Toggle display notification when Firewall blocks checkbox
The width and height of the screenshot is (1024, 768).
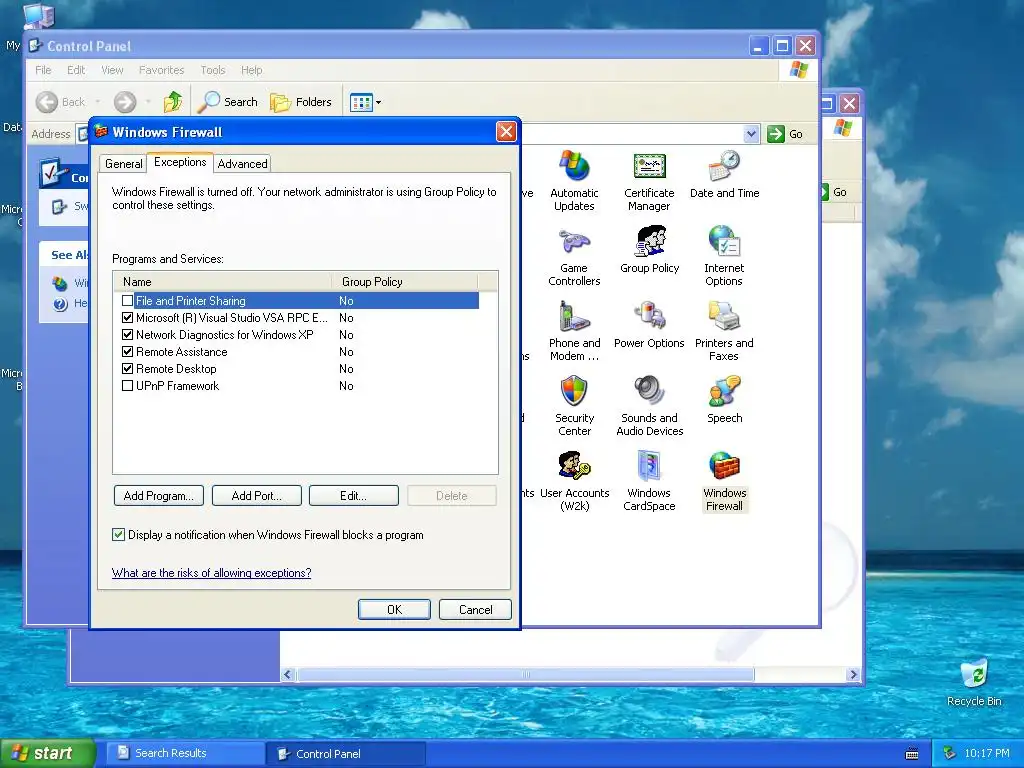pos(118,534)
